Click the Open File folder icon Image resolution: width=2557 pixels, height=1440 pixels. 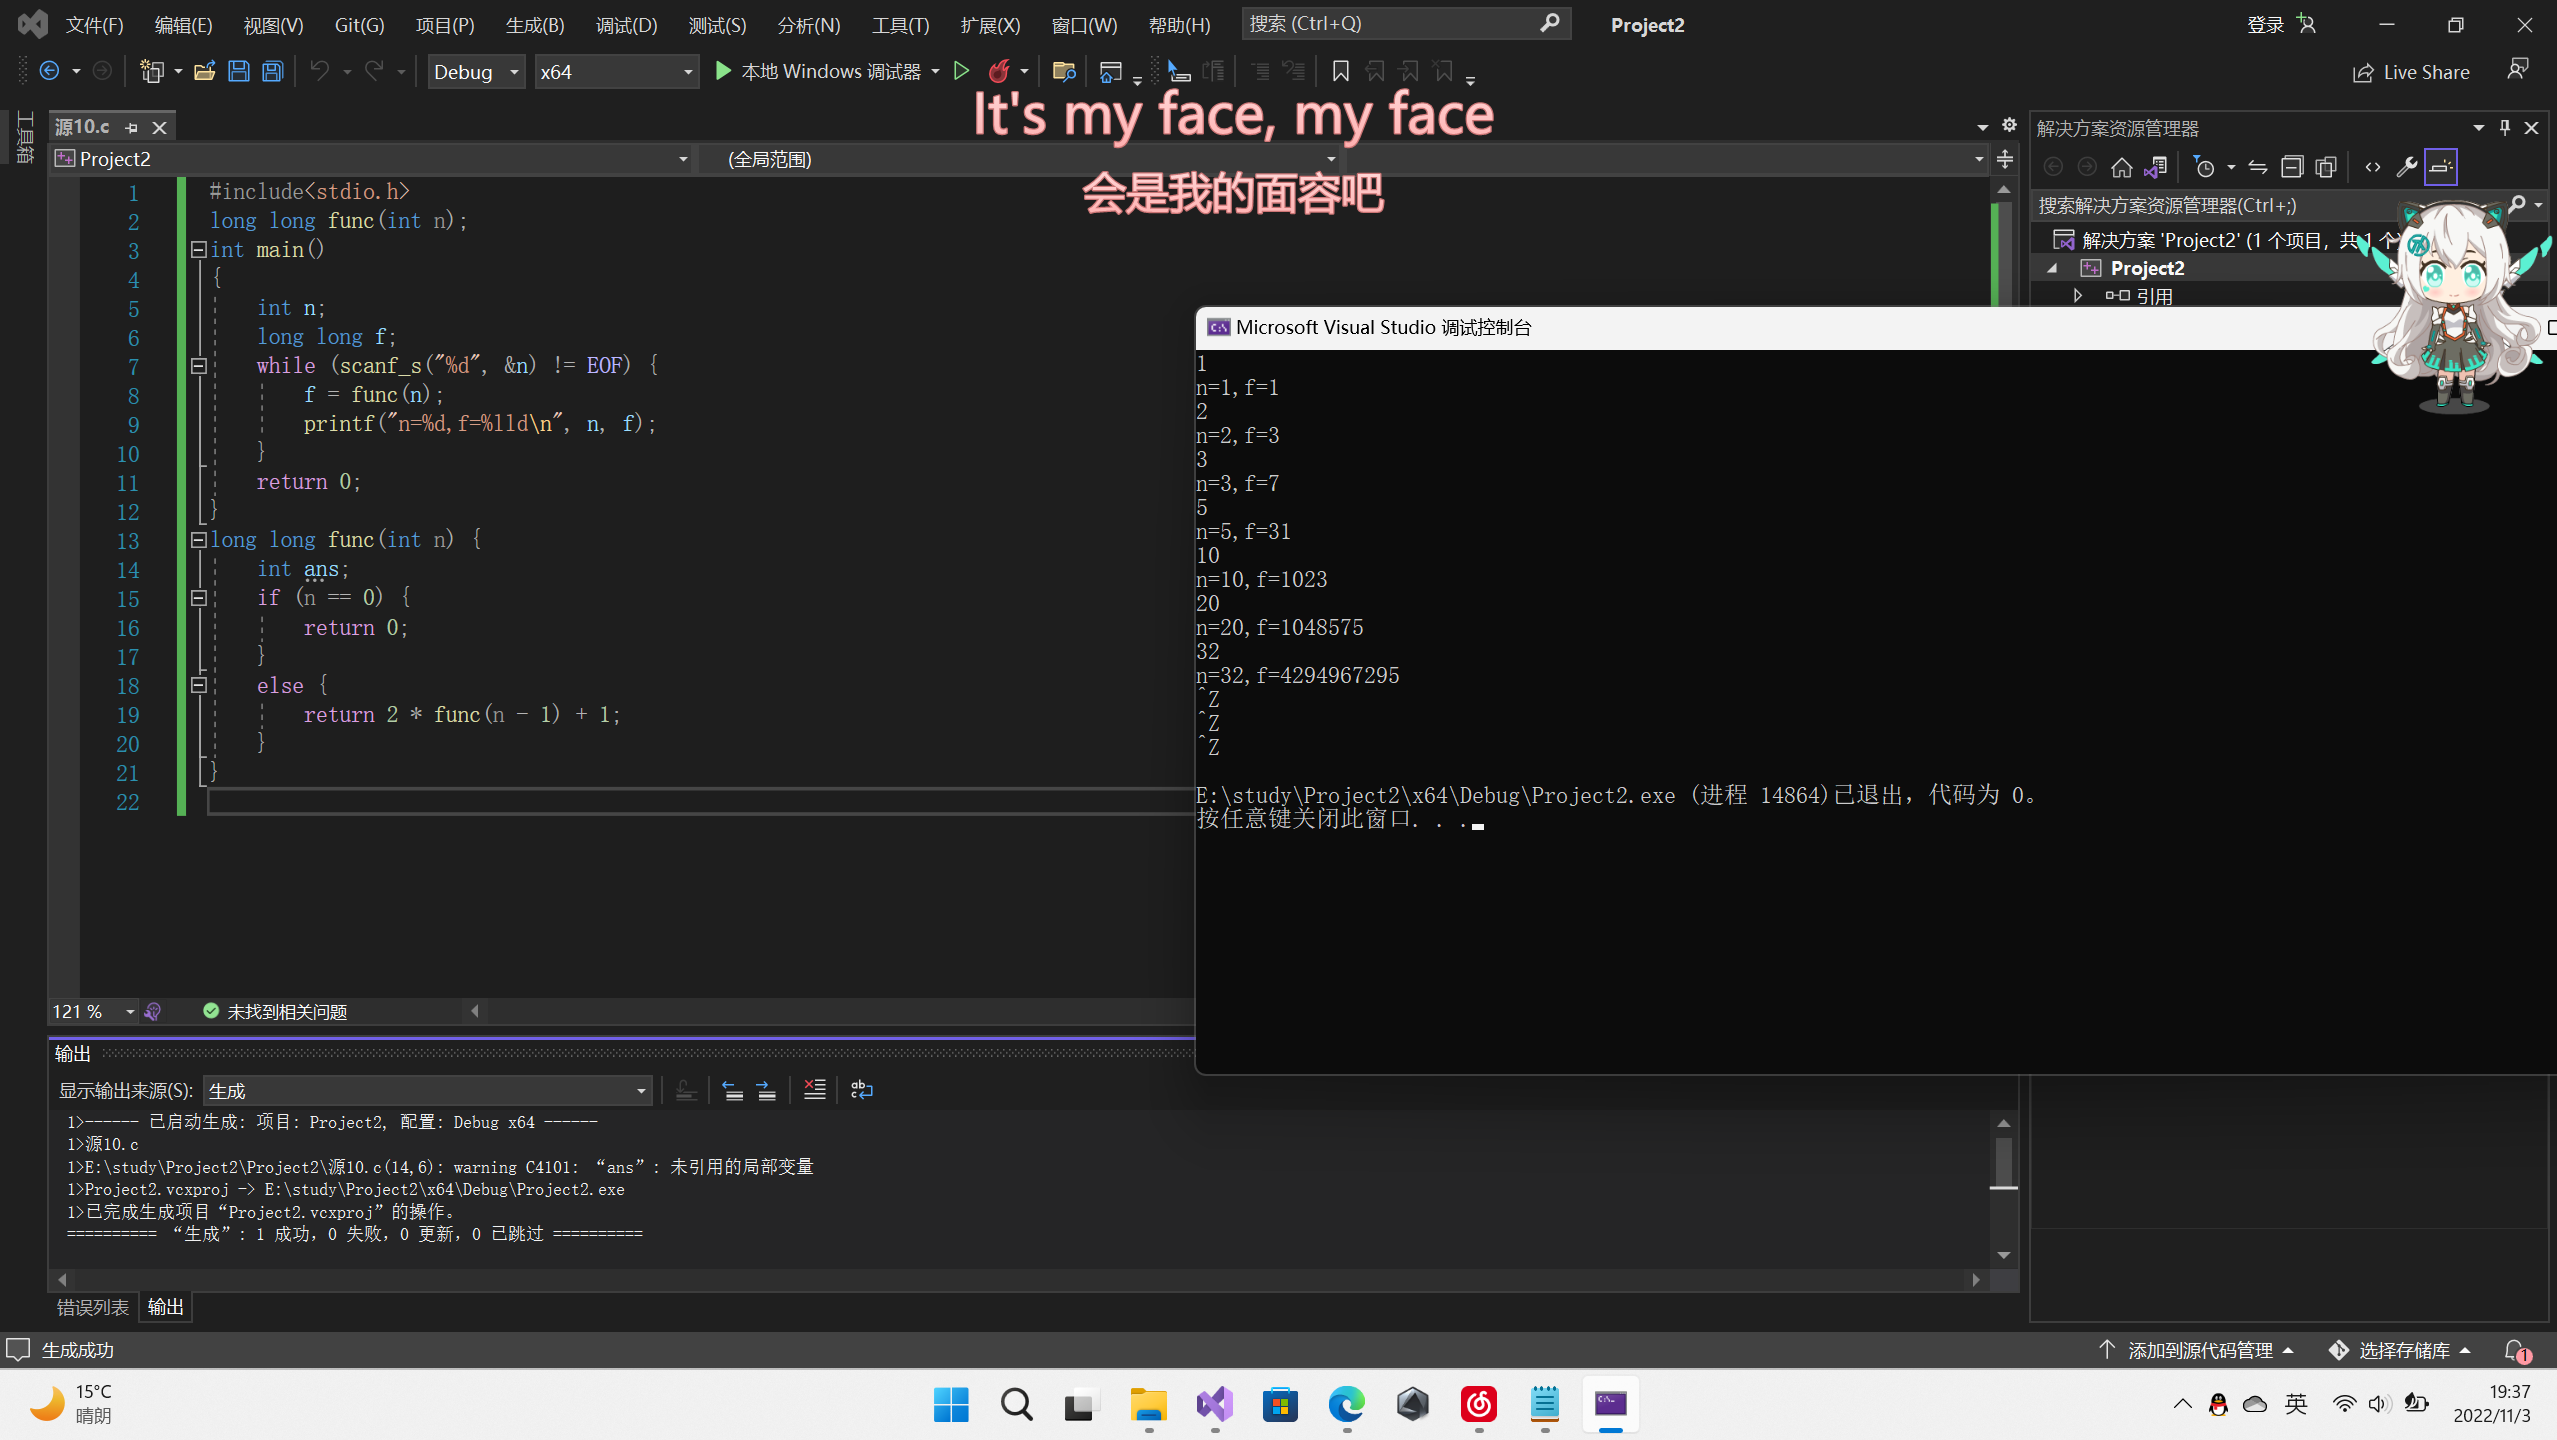pos(204,71)
